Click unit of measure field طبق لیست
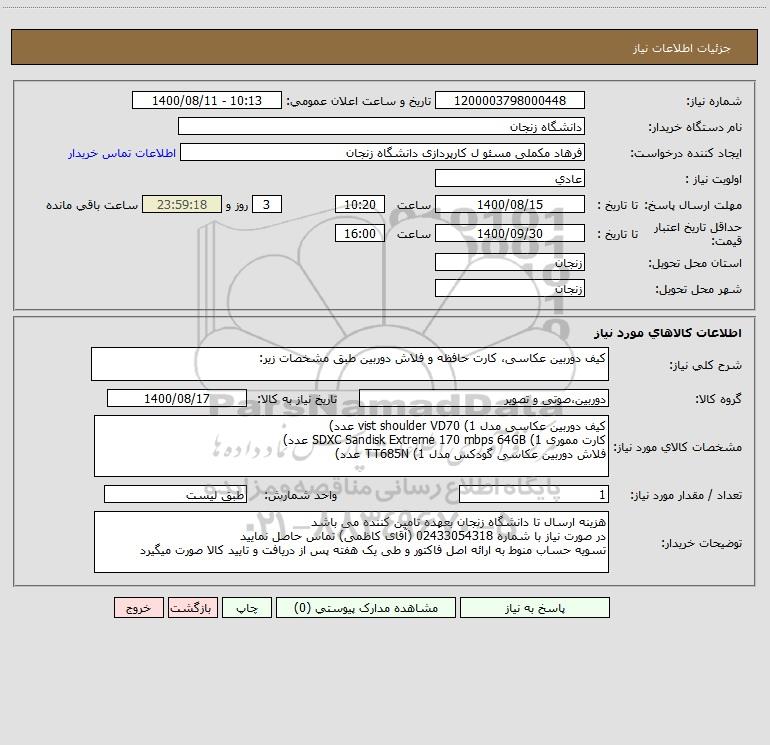Viewport: 770px width, 745px height. coord(175,495)
